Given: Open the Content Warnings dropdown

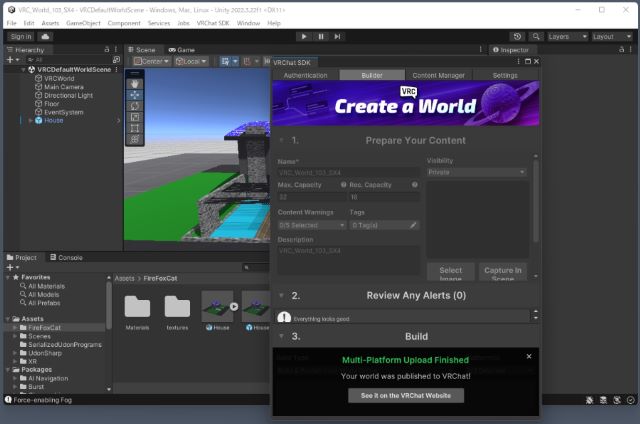Looking at the screenshot, I should [x=312, y=225].
